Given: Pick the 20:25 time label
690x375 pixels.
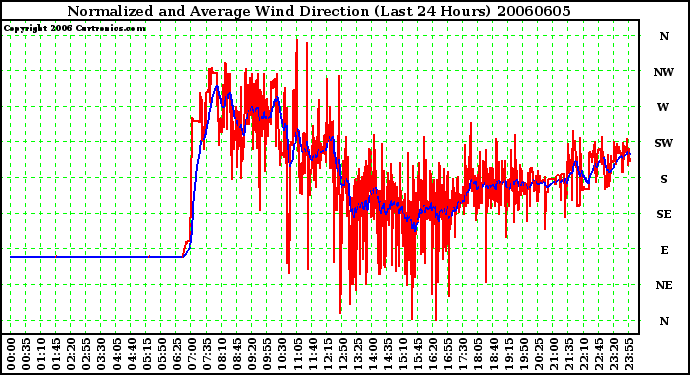Looking at the screenshot, I should (x=538, y=354).
